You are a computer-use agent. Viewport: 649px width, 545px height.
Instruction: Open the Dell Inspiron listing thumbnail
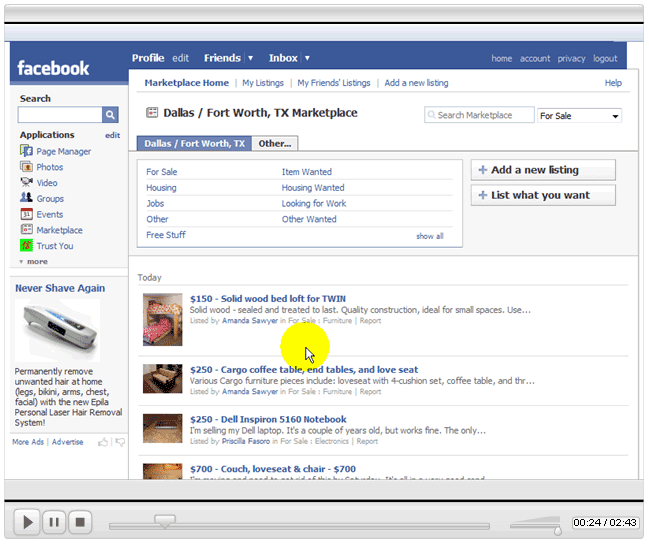tap(163, 428)
